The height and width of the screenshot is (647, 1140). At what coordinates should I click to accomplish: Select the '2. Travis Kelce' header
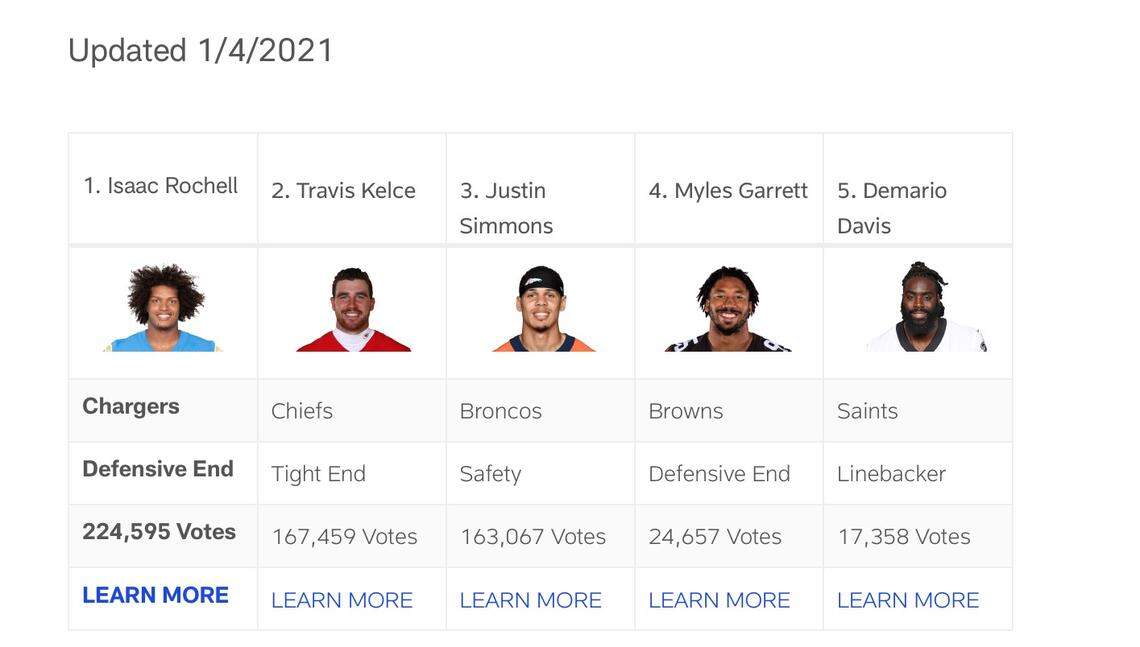pos(343,191)
